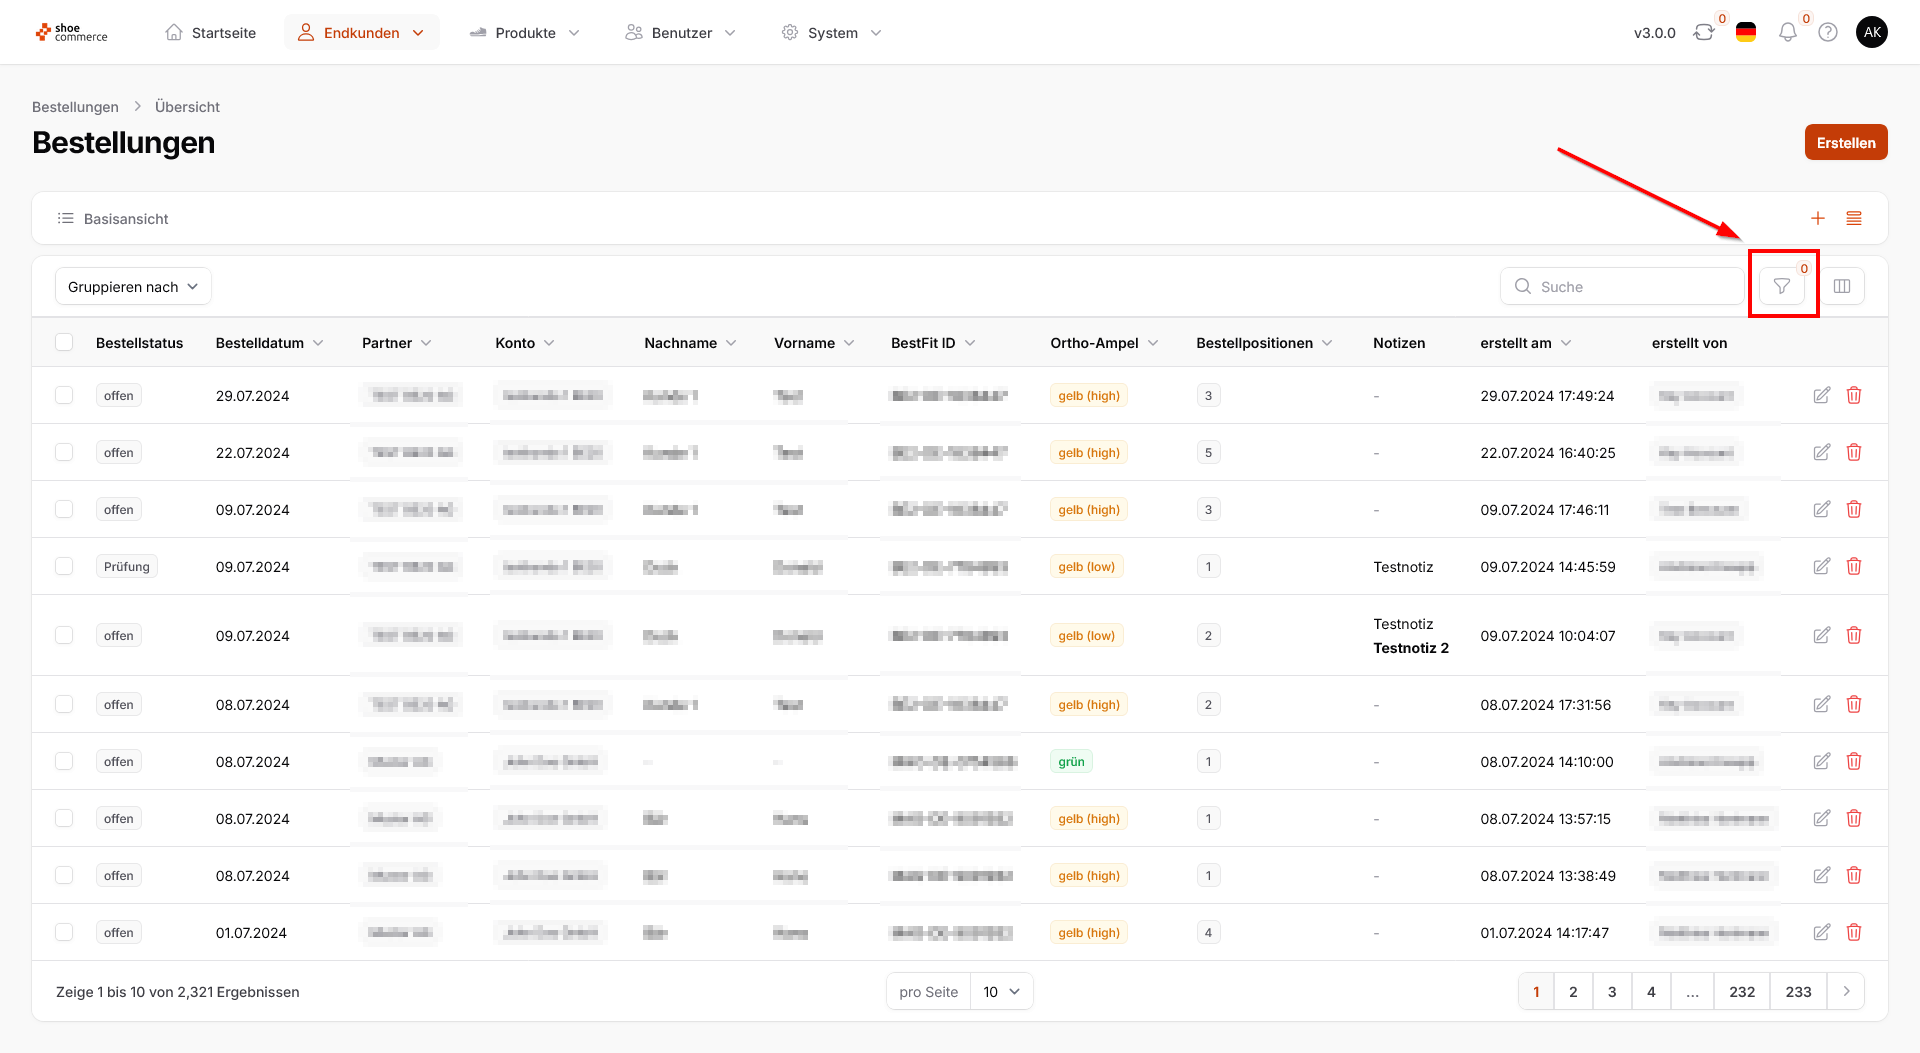Screen dimensions: 1920x1053
Task: Click the plus icon to add view
Action: (x=1817, y=218)
